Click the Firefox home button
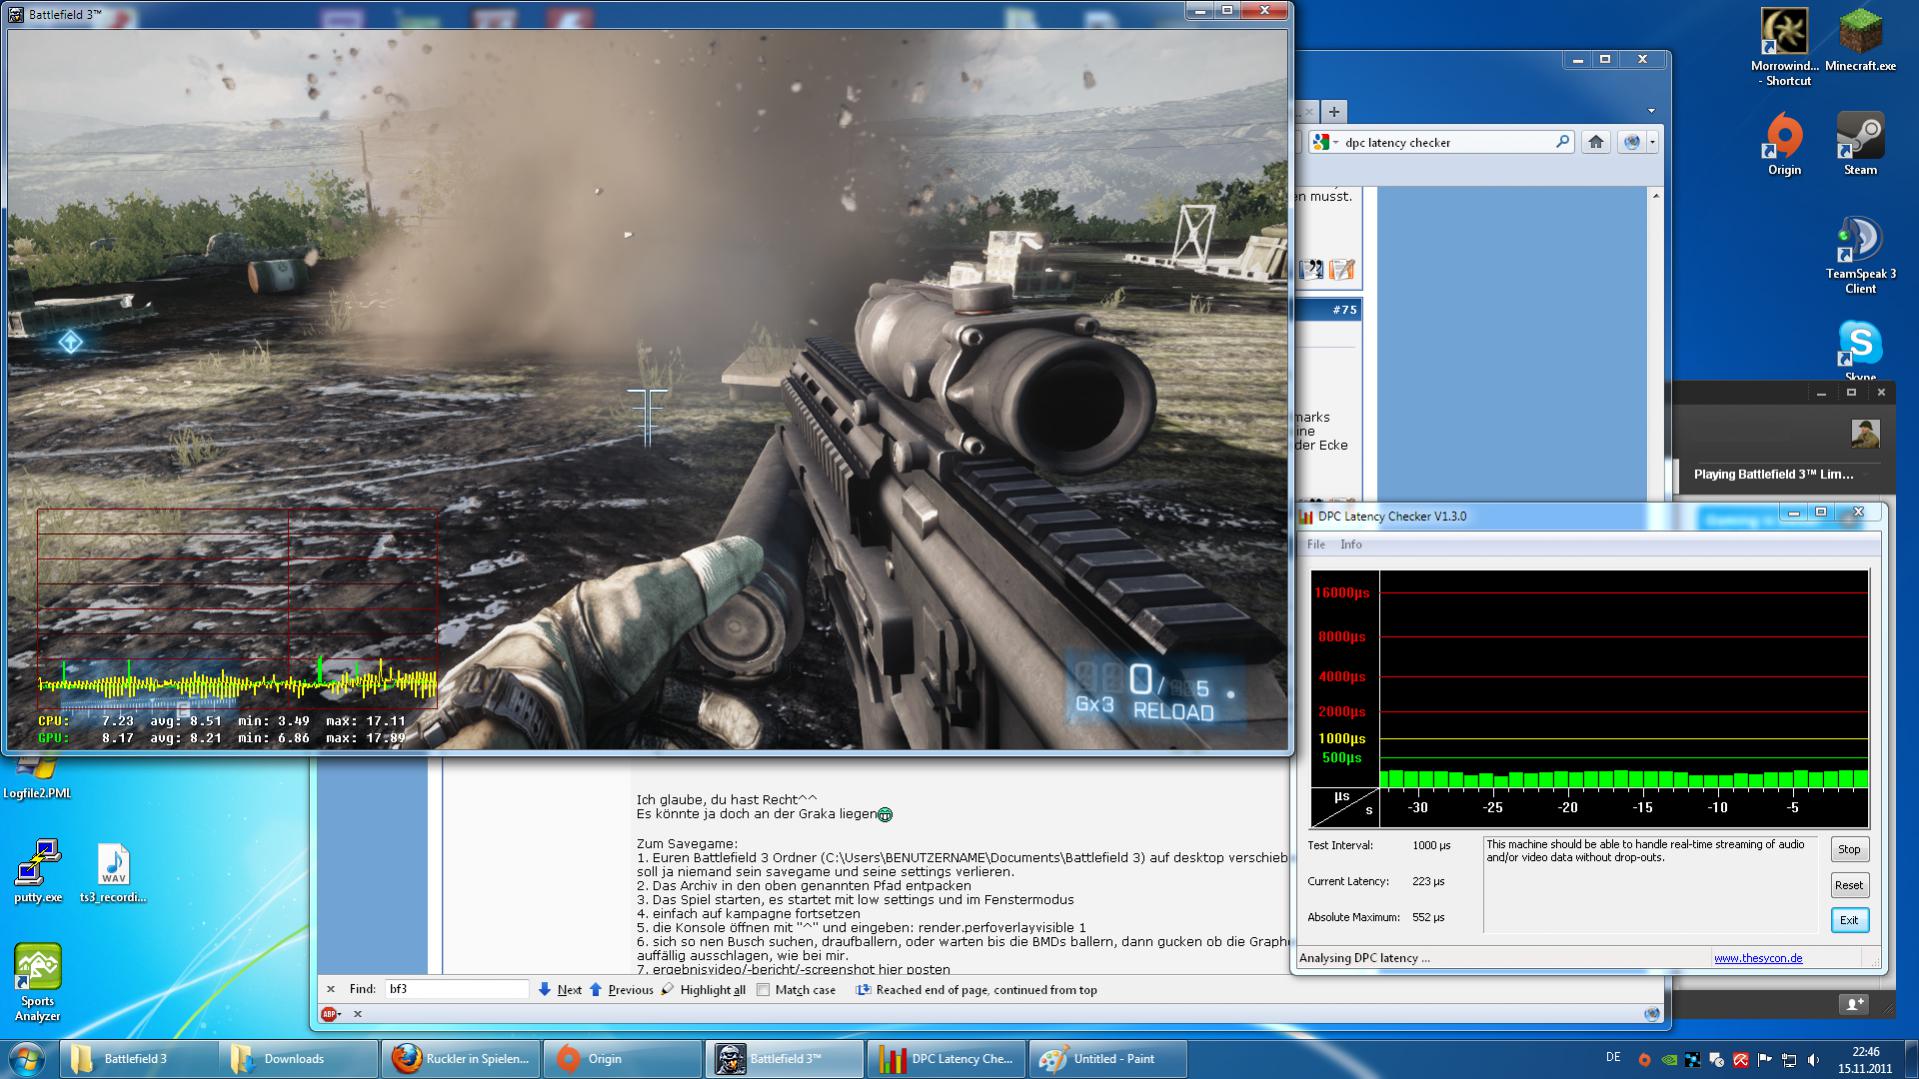This screenshot has width=1919, height=1079. click(1596, 142)
